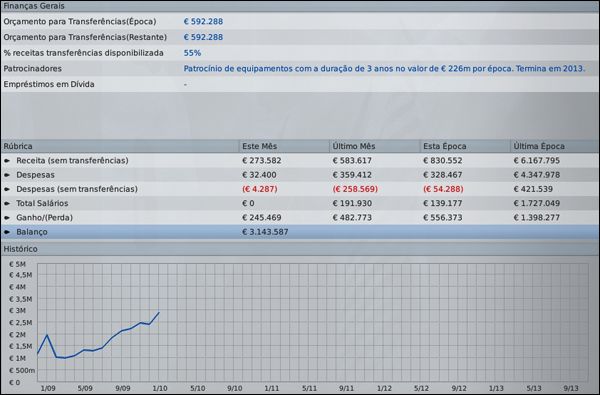Click Total Salários value € 139.177
This screenshot has height=395, width=600.
coord(443,203)
